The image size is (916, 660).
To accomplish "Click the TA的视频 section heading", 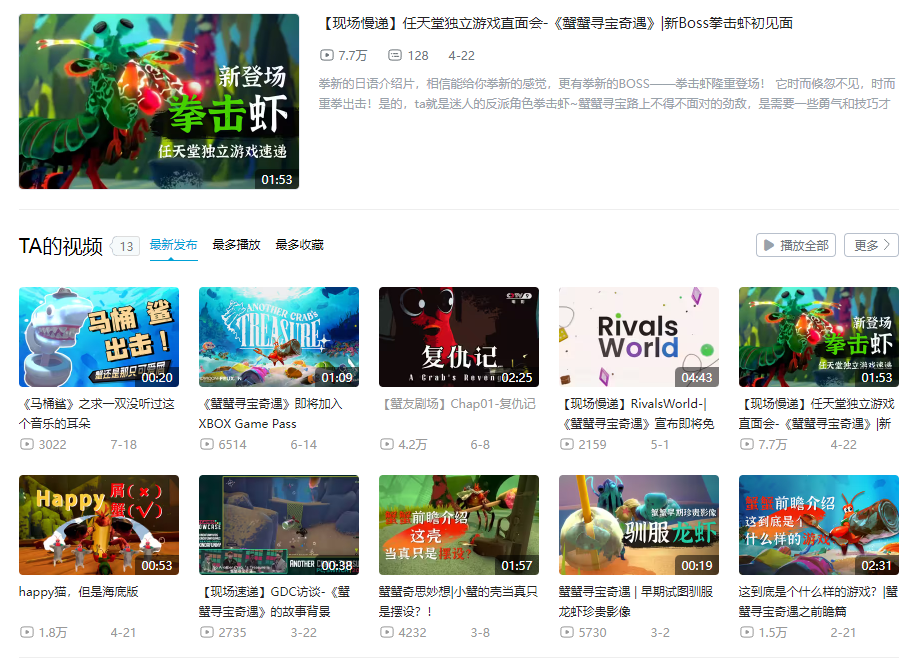I will 61,246.
